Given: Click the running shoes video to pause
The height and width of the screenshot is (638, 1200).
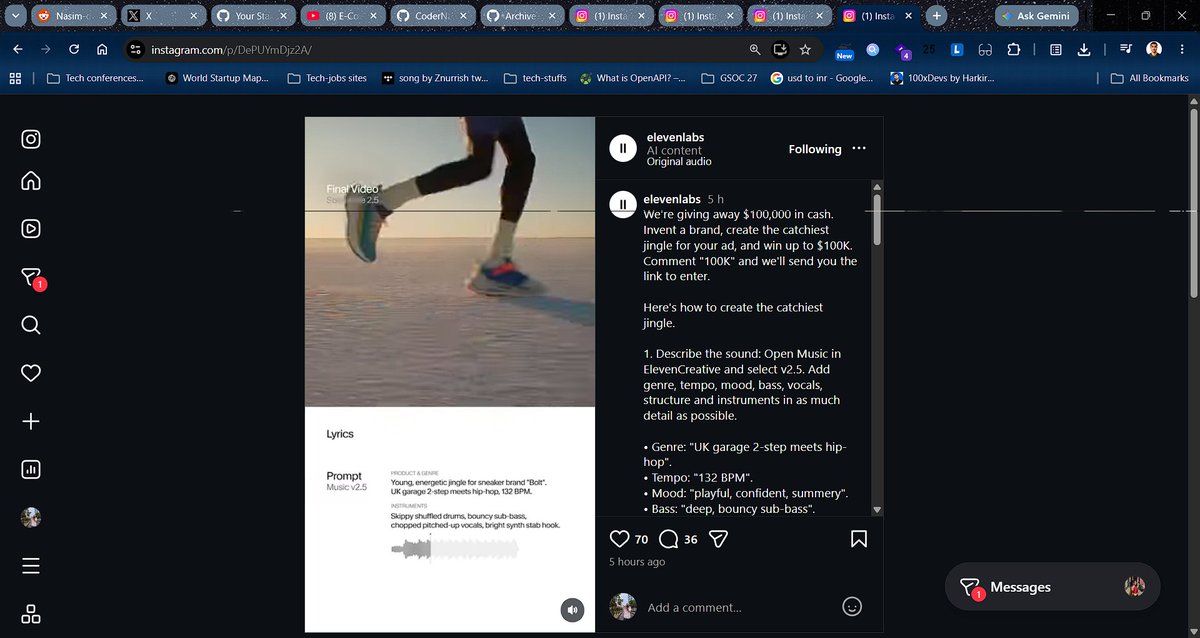Looking at the screenshot, I should tap(450, 262).
